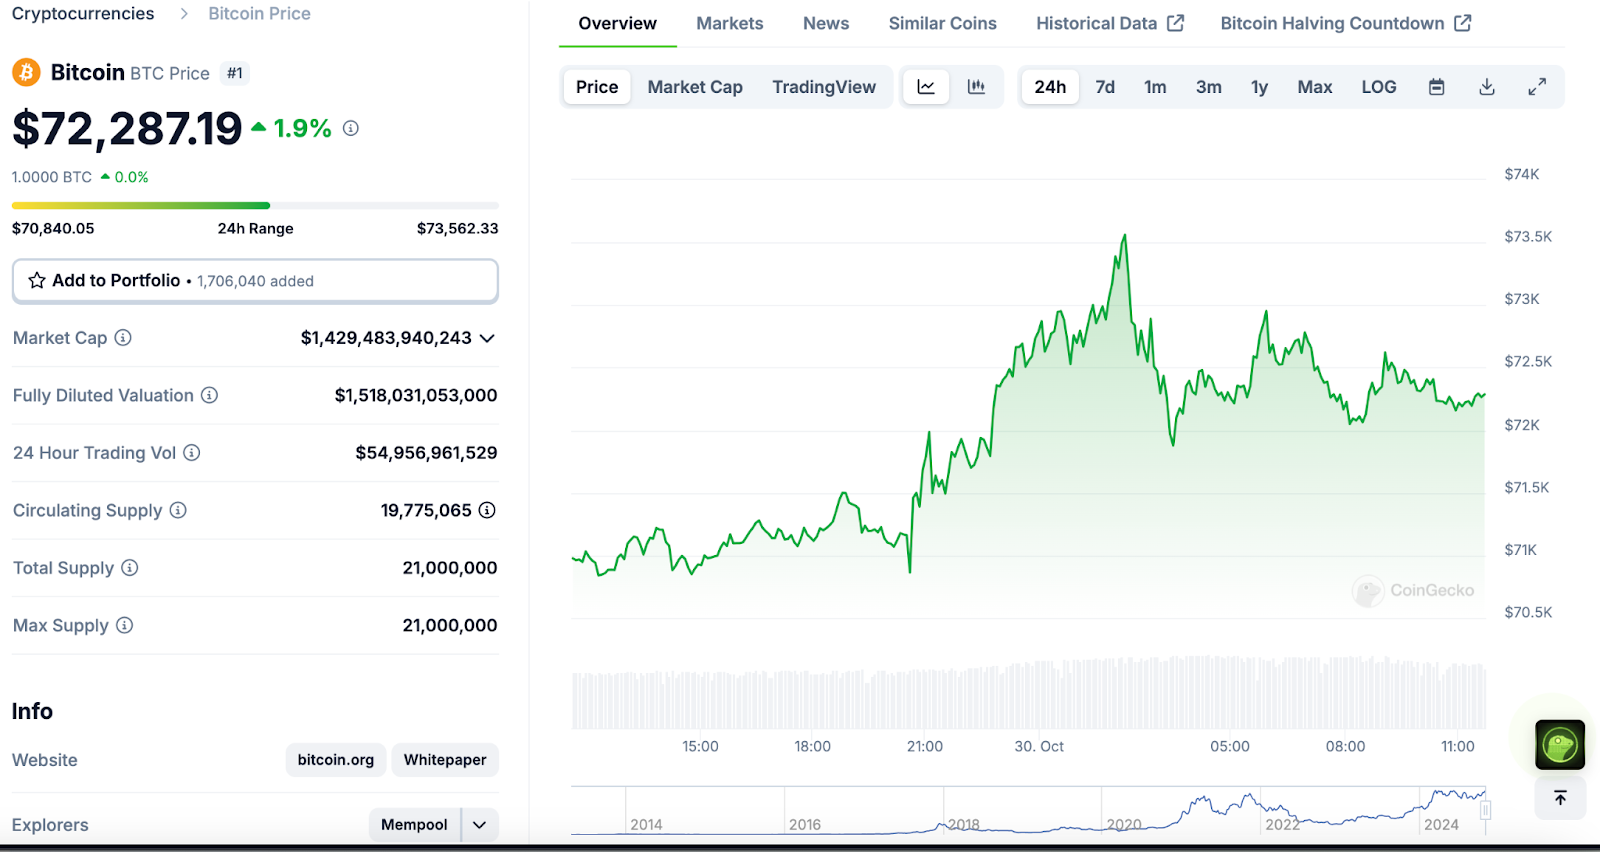Open Market Cap info tooltip icon
Image resolution: width=1600 pixels, height=852 pixels.
click(x=123, y=338)
